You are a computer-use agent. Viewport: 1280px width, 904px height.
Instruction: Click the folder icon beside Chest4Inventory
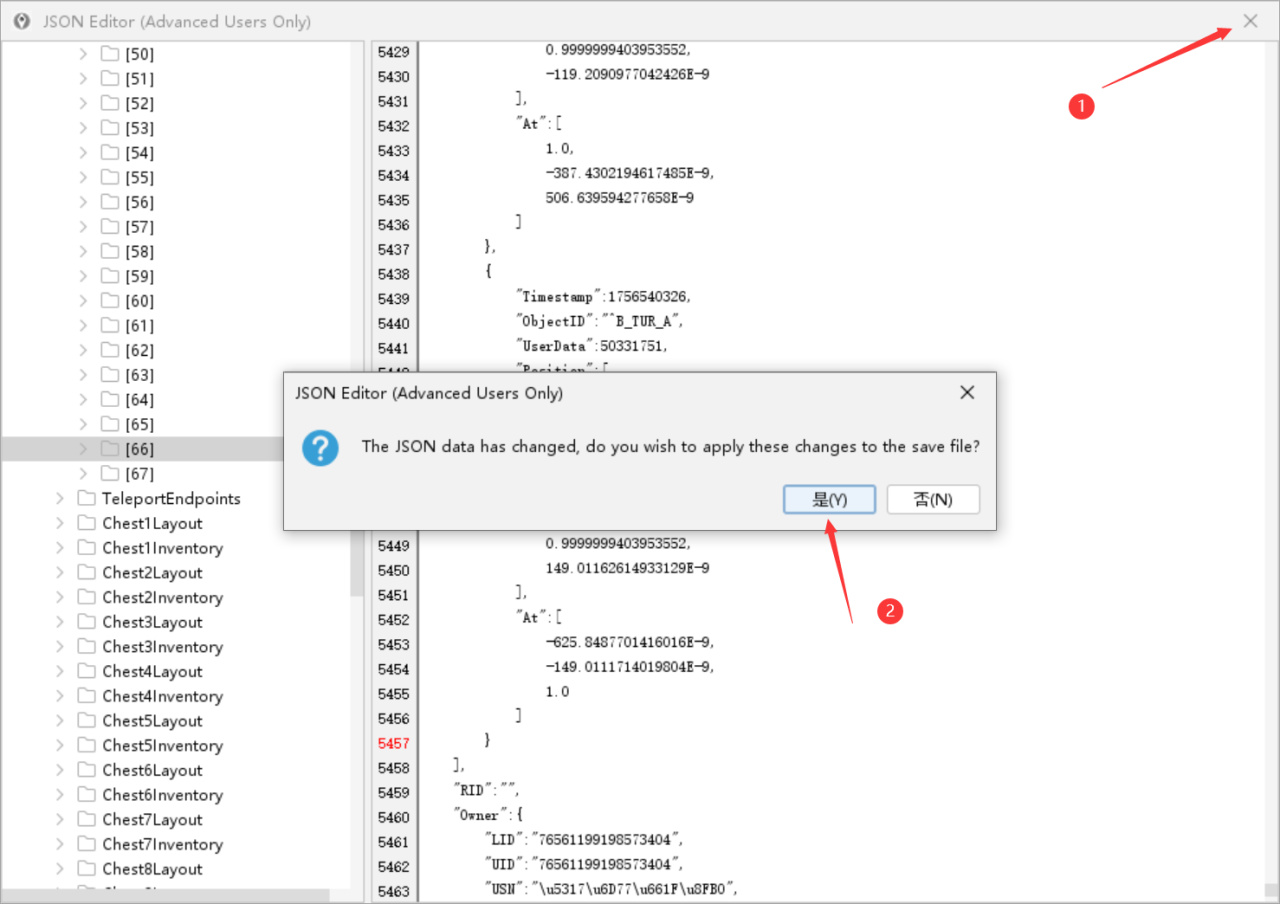tap(86, 696)
